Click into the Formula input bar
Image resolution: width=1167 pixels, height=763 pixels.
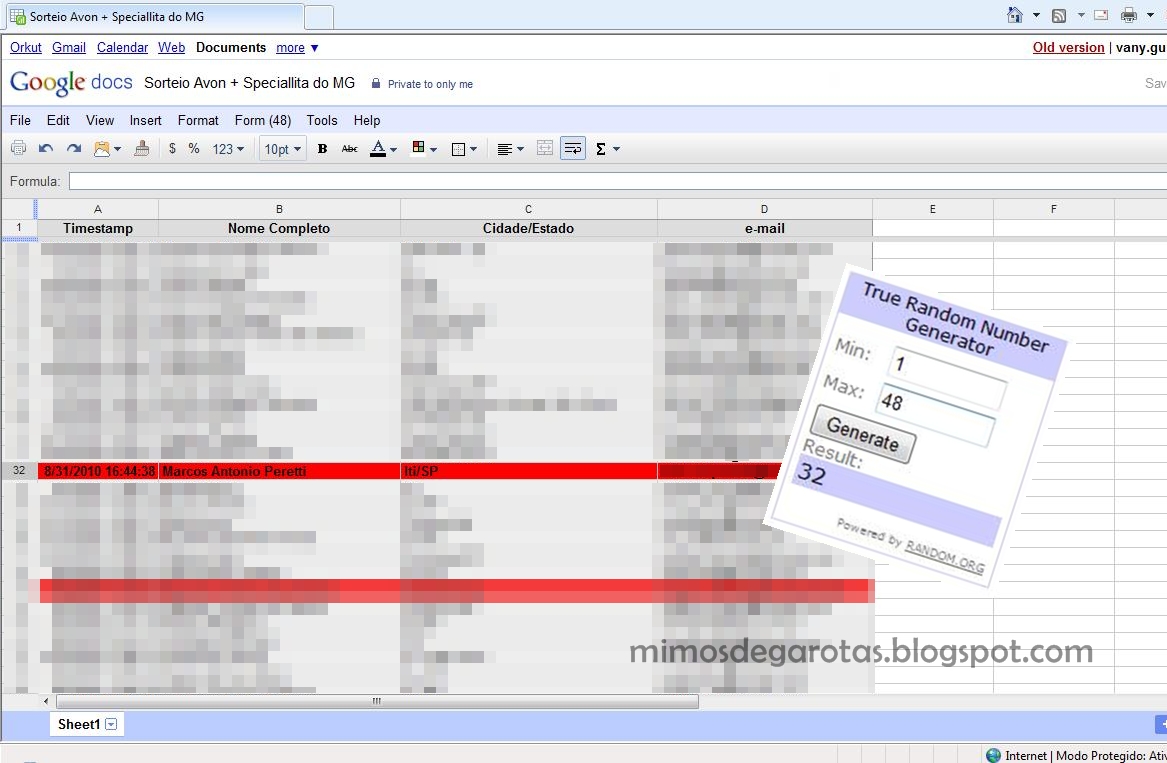click(618, 181)
